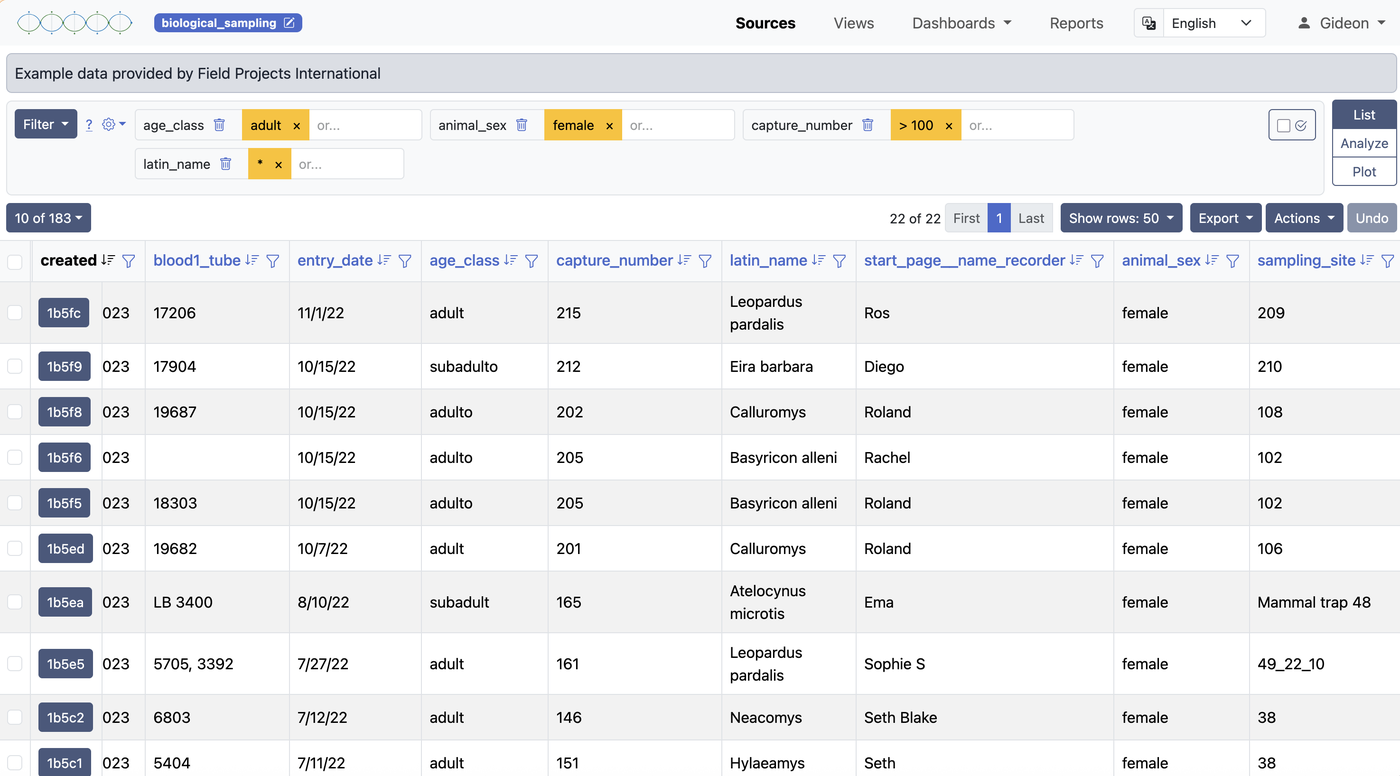This screenshot has width=1400, height=776.
Task: Open the filter help question mark
Action: point(88,124)
